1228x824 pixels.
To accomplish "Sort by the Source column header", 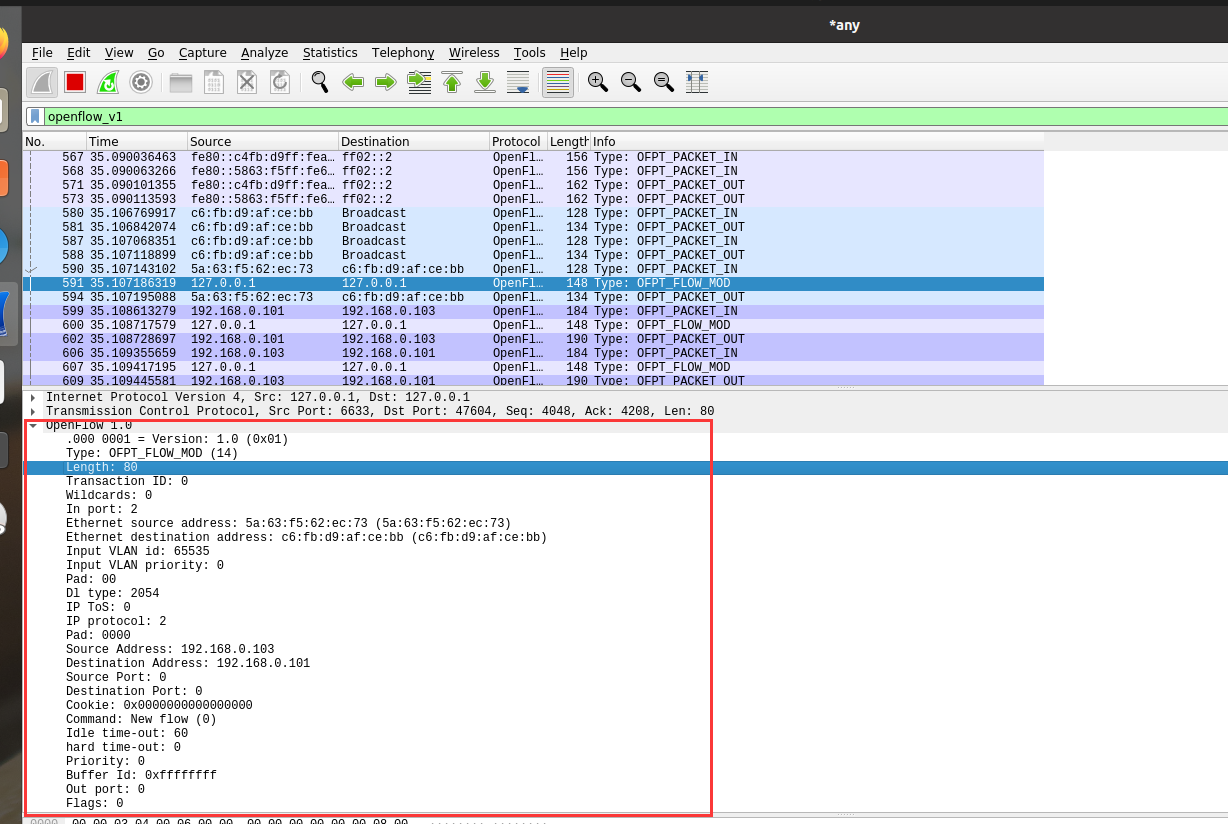I will tap(263, 141).
